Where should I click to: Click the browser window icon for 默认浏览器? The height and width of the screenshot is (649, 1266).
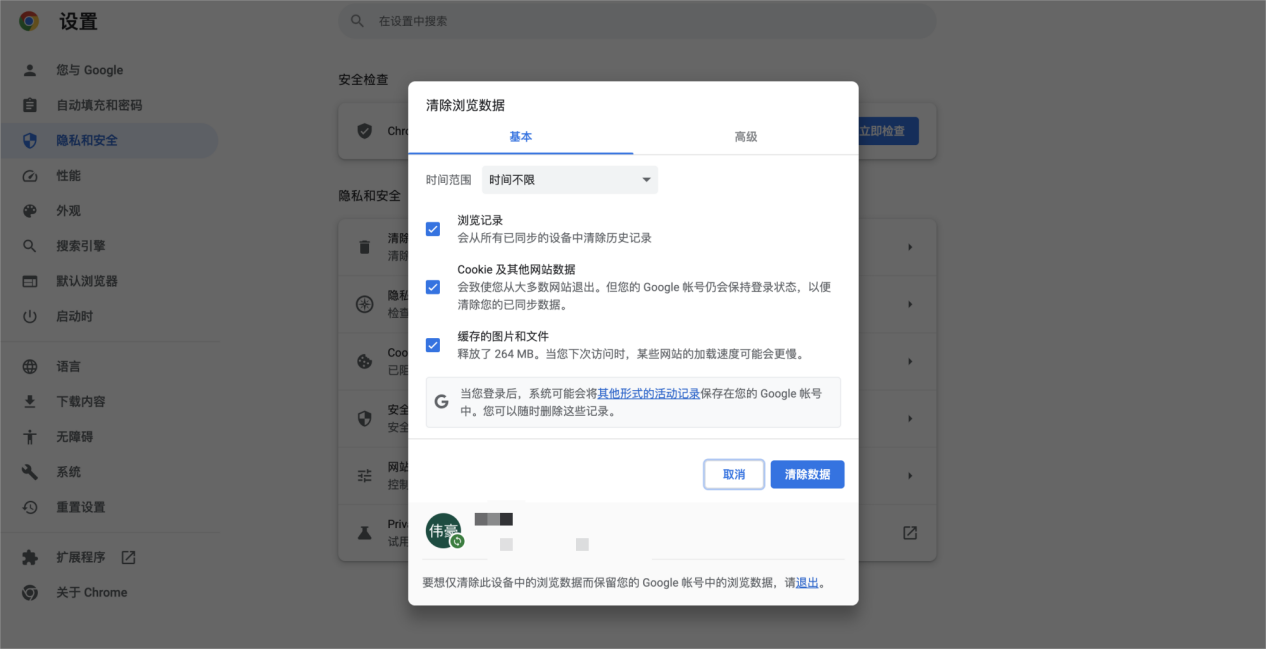click(x=30, y=281)
